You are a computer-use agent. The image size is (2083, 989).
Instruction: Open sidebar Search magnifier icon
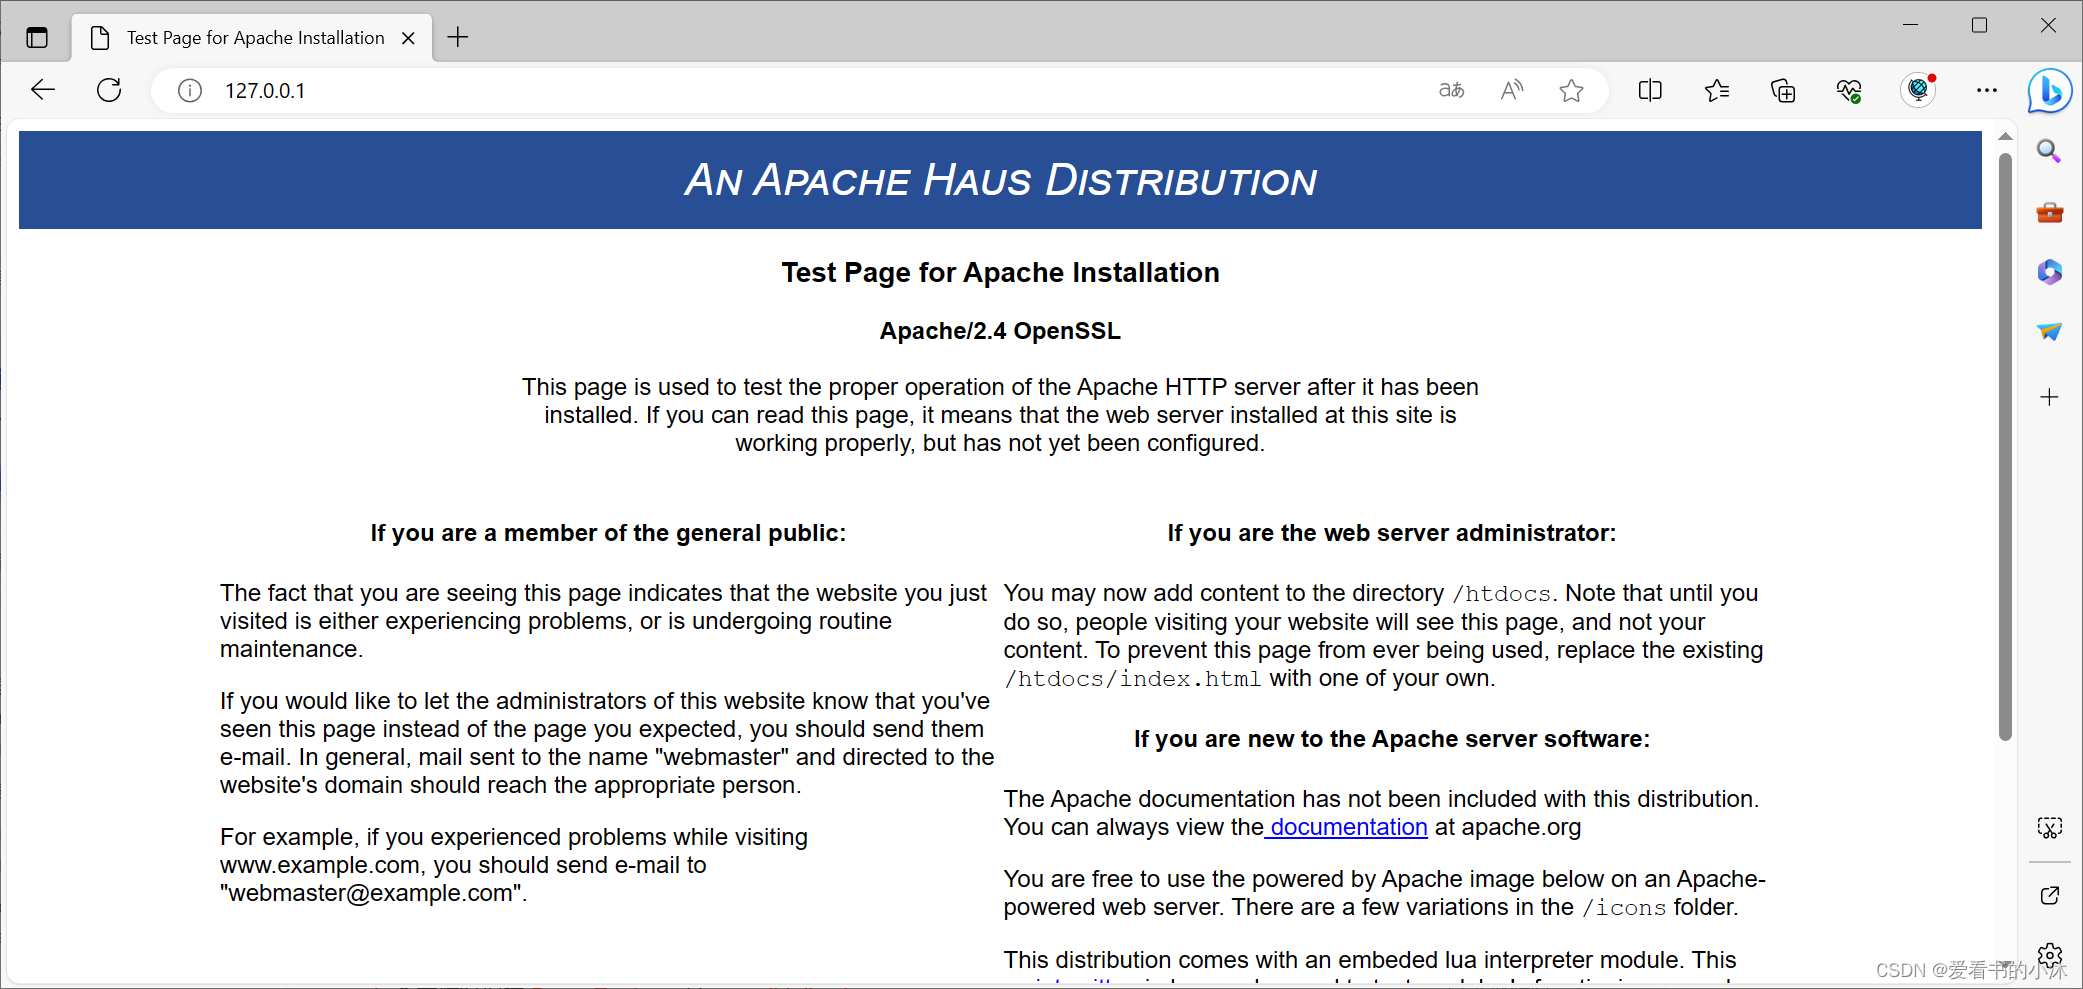(x=2049, y=152)
